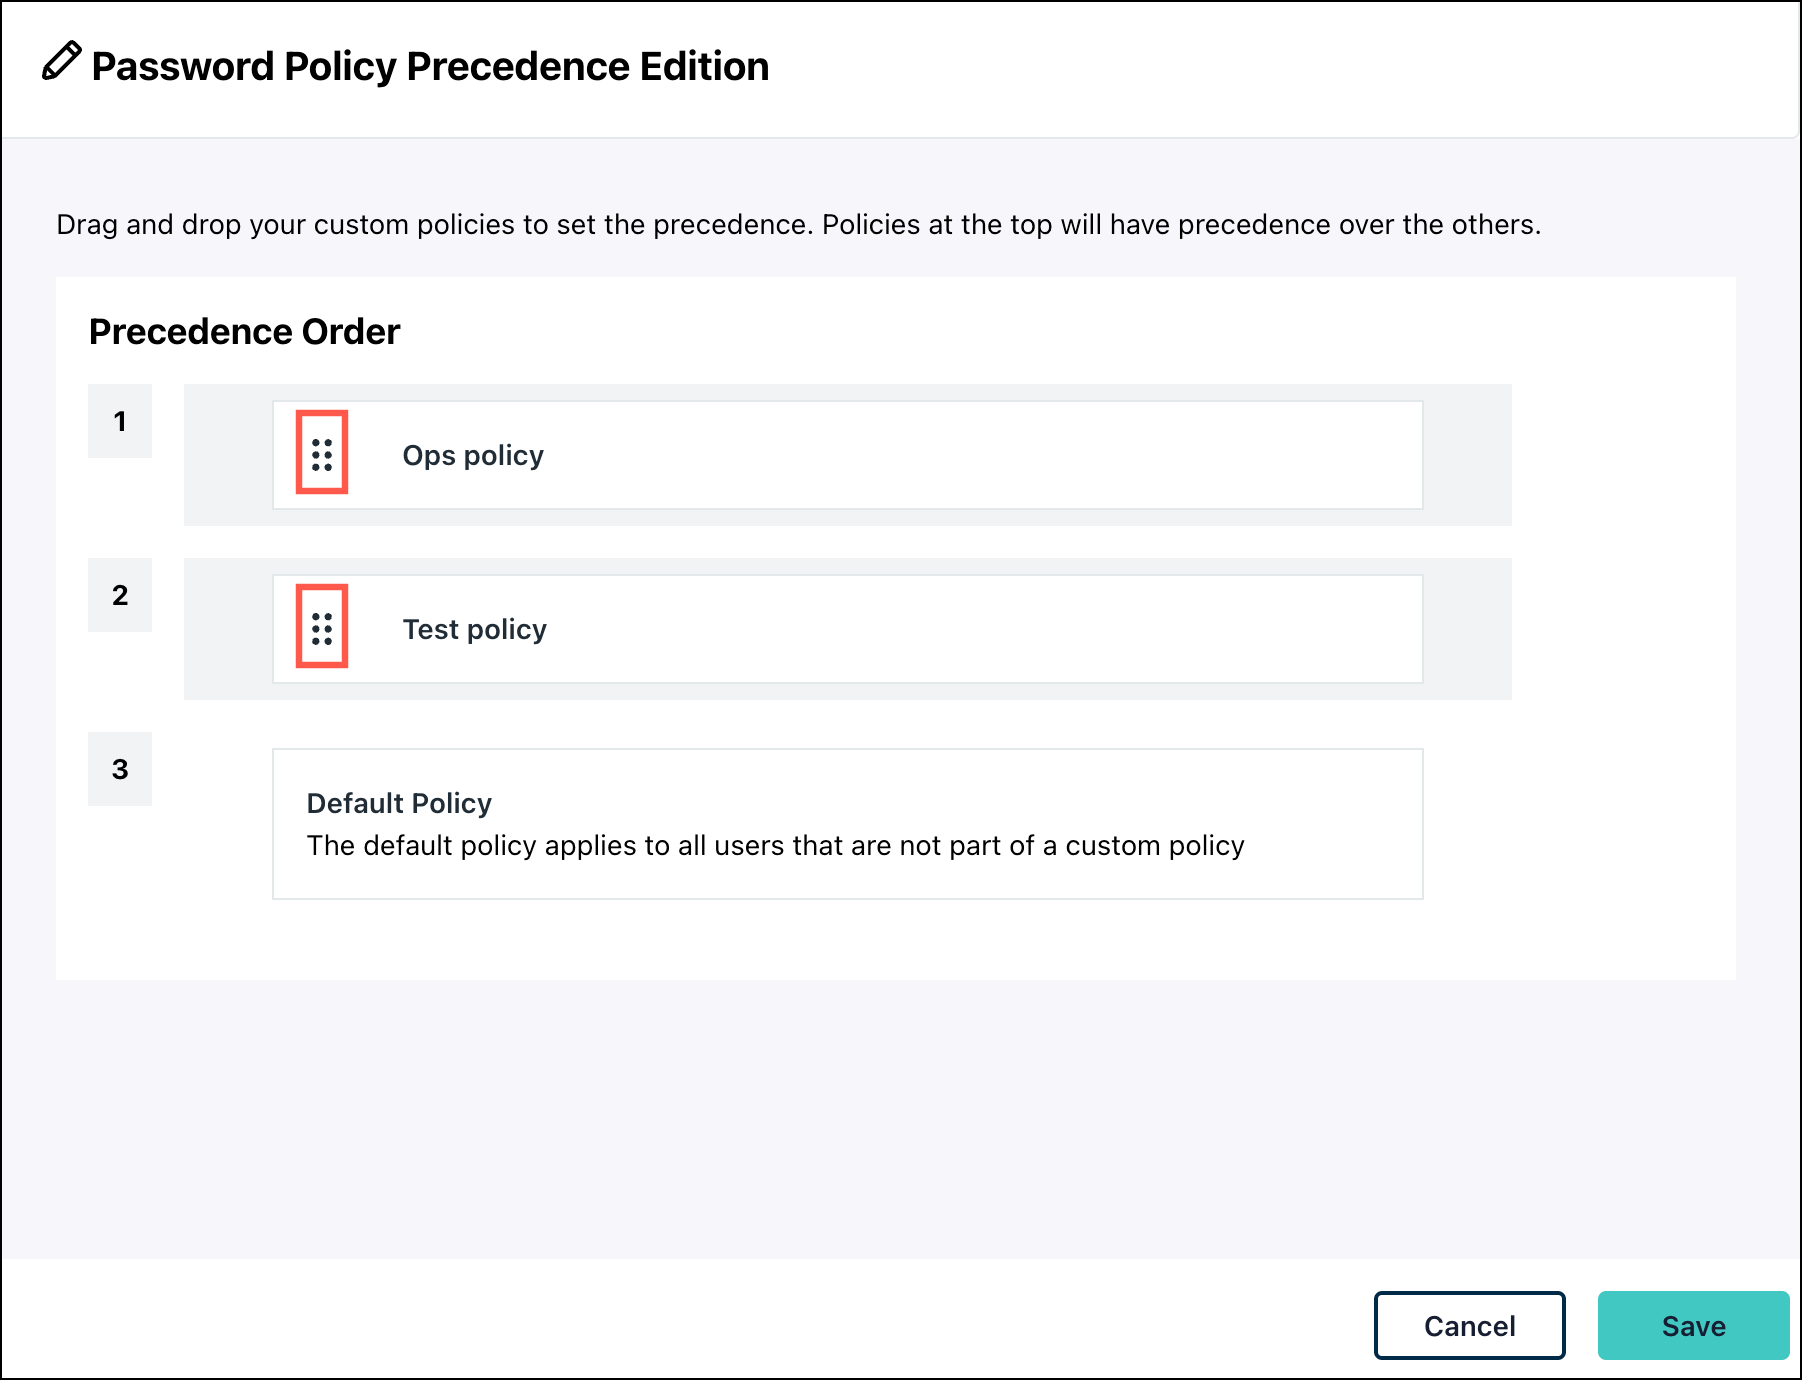Screen dimensions: 1802x1380
Task: Click the number 1 precedence badge
Action: click(x=120, y=422)
